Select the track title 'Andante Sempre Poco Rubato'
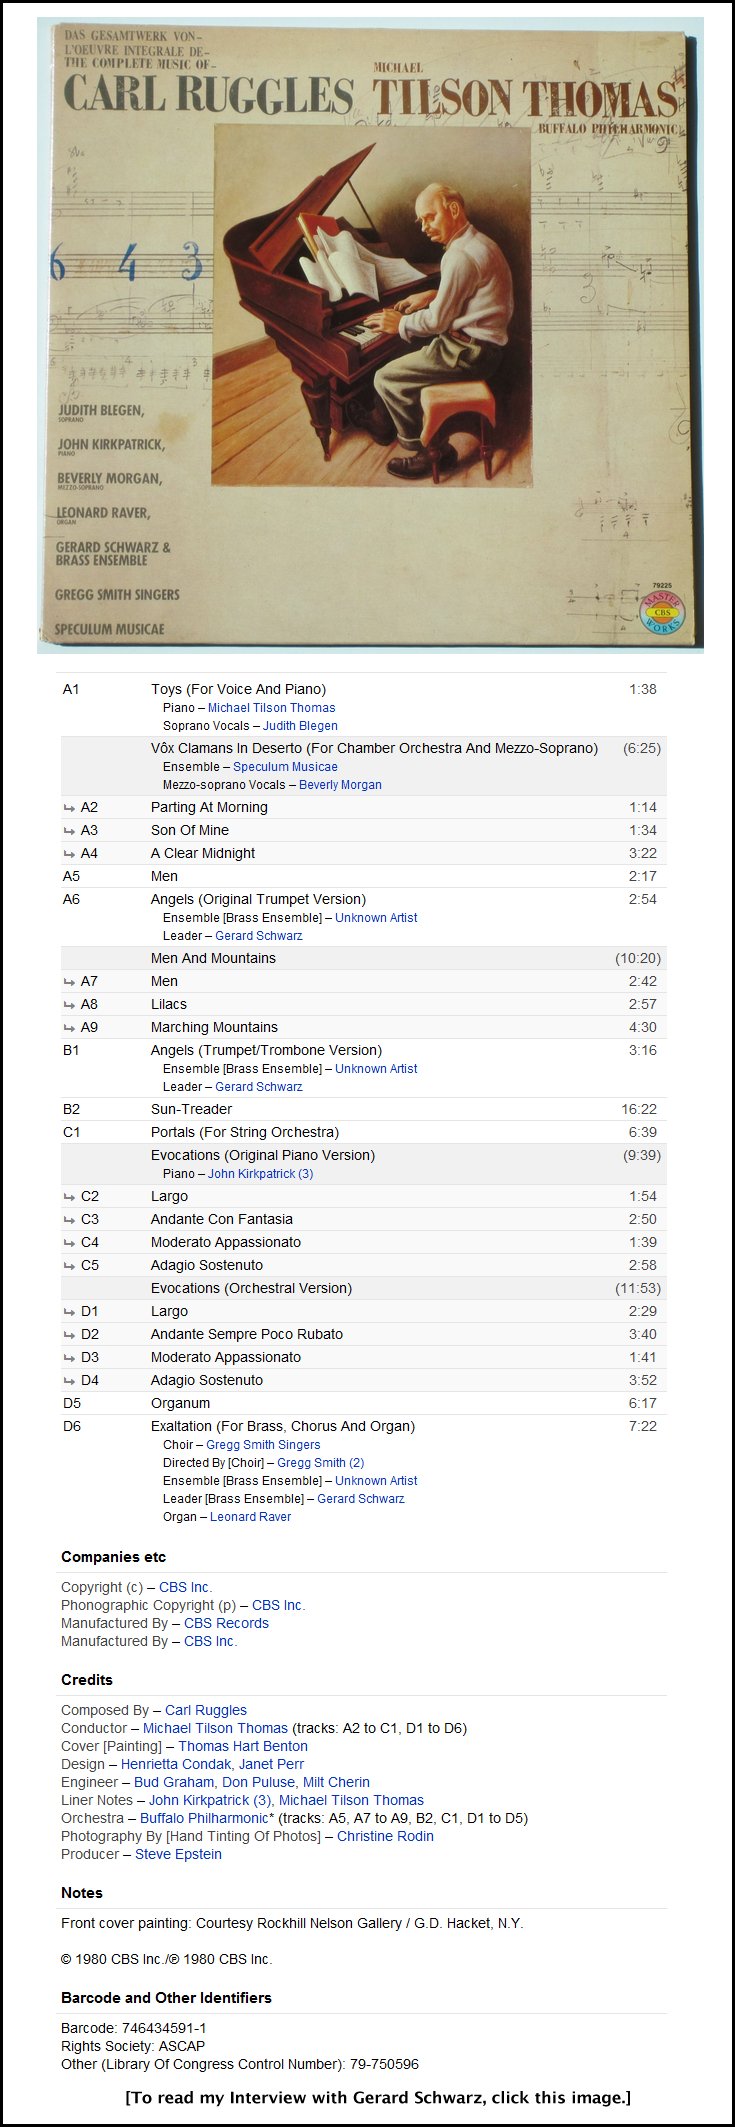This screenshot has width=735, height=2127. 247,1334
